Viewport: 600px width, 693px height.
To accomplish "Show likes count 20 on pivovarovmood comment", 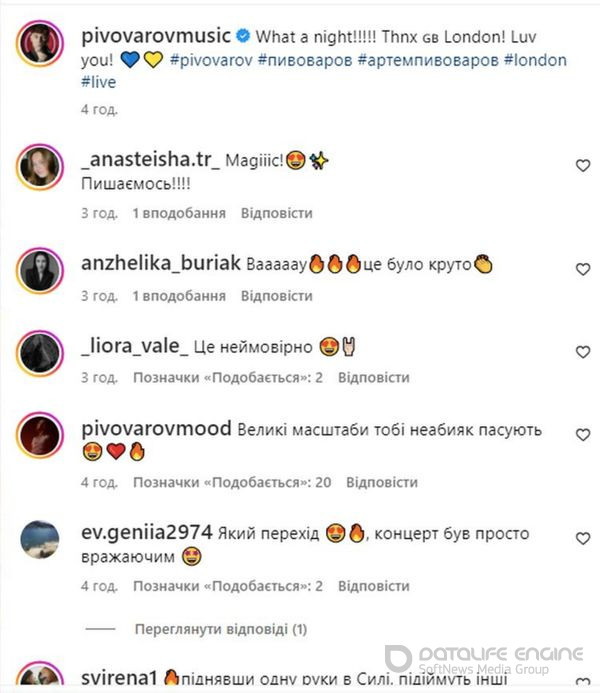I will point(232,482).
